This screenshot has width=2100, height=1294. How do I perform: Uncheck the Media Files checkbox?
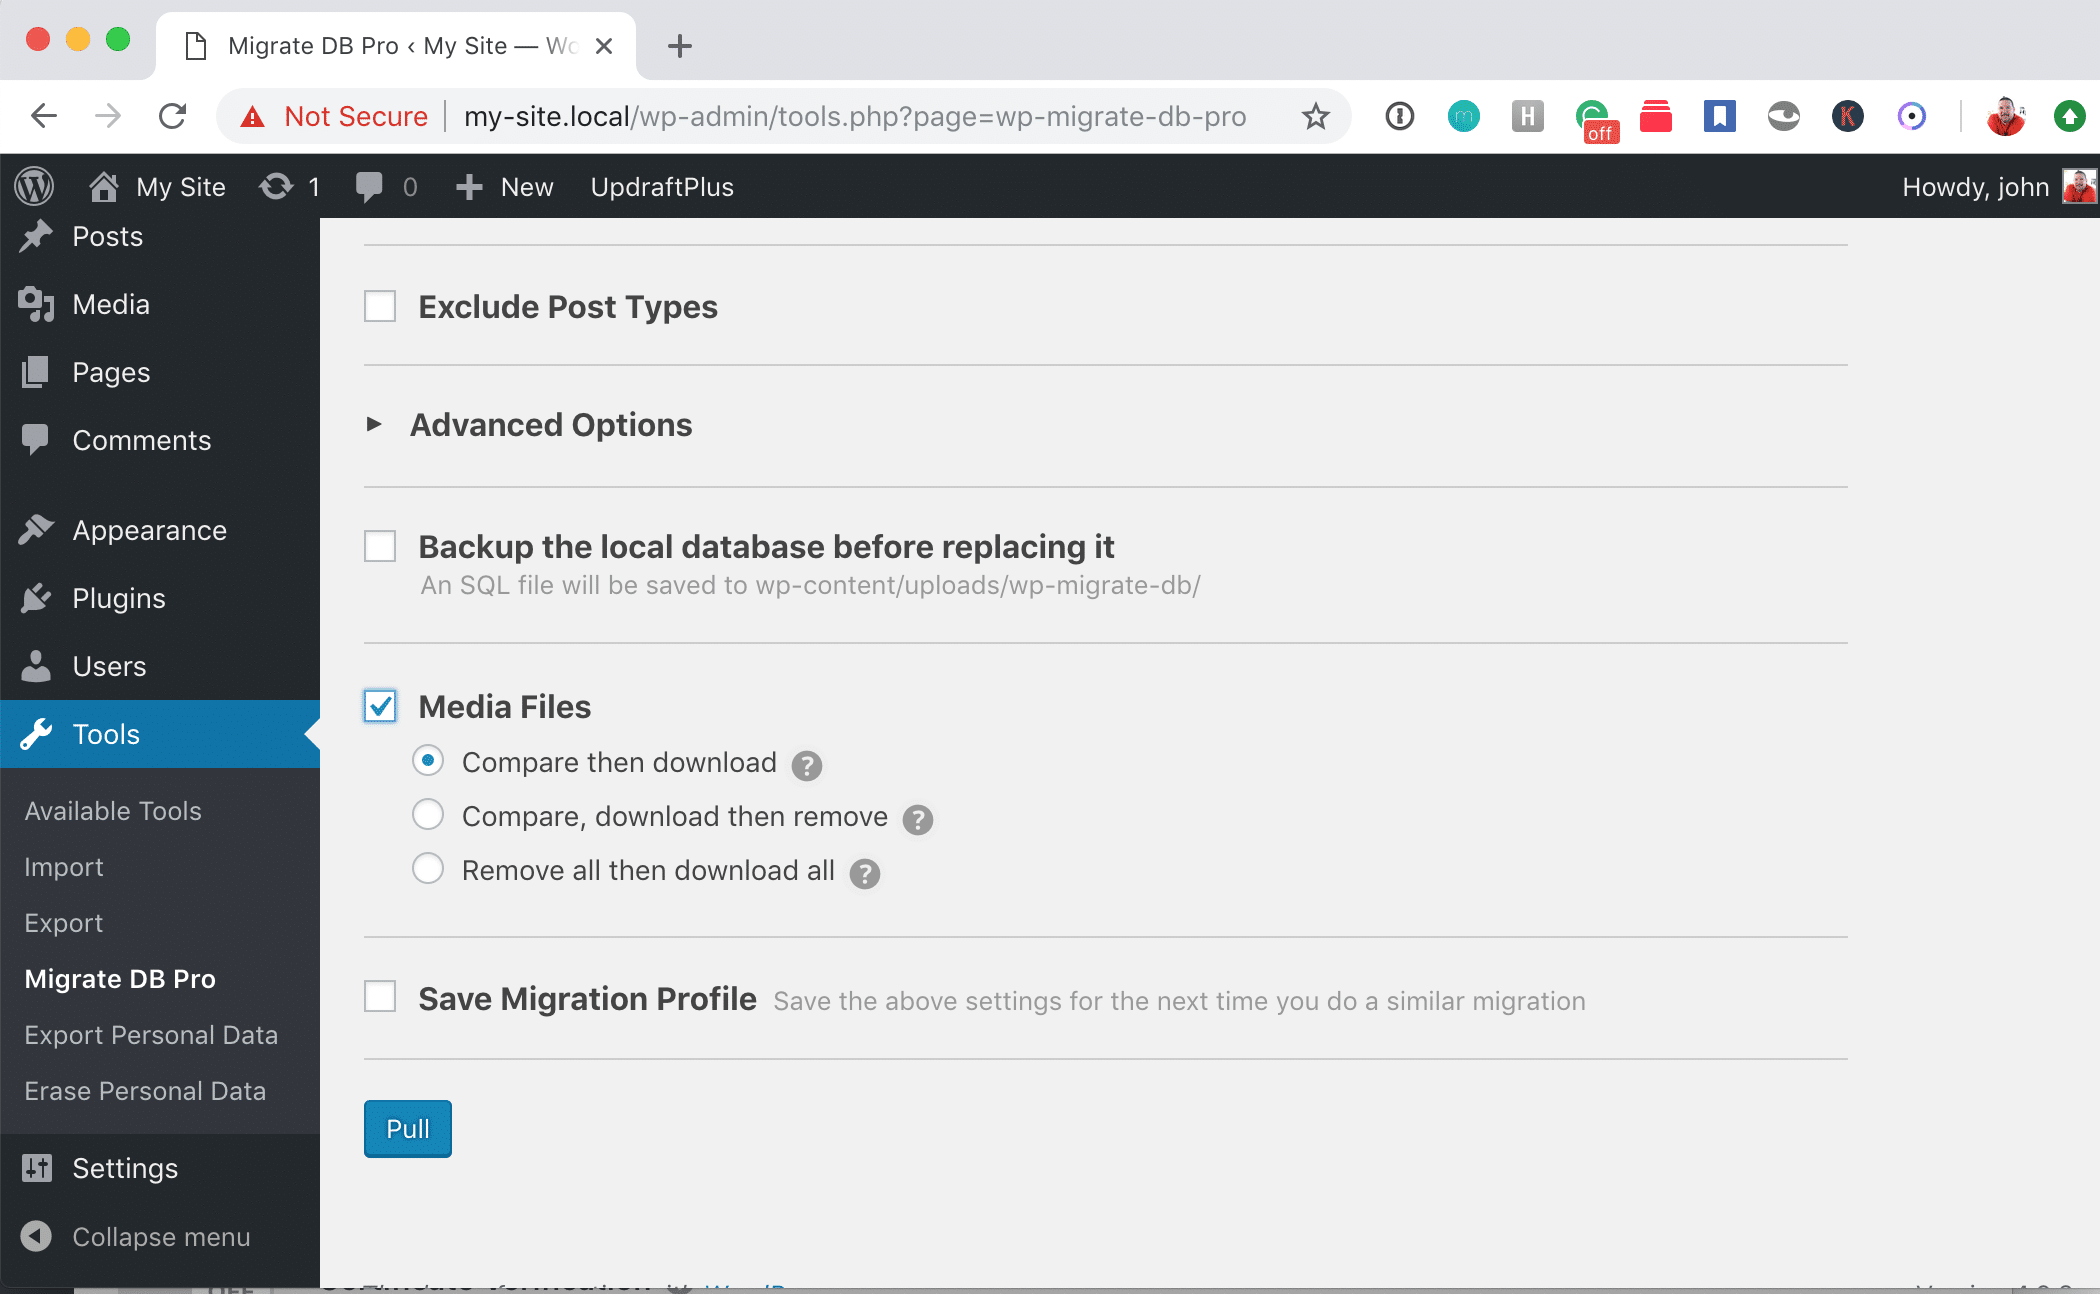(380, 706)
